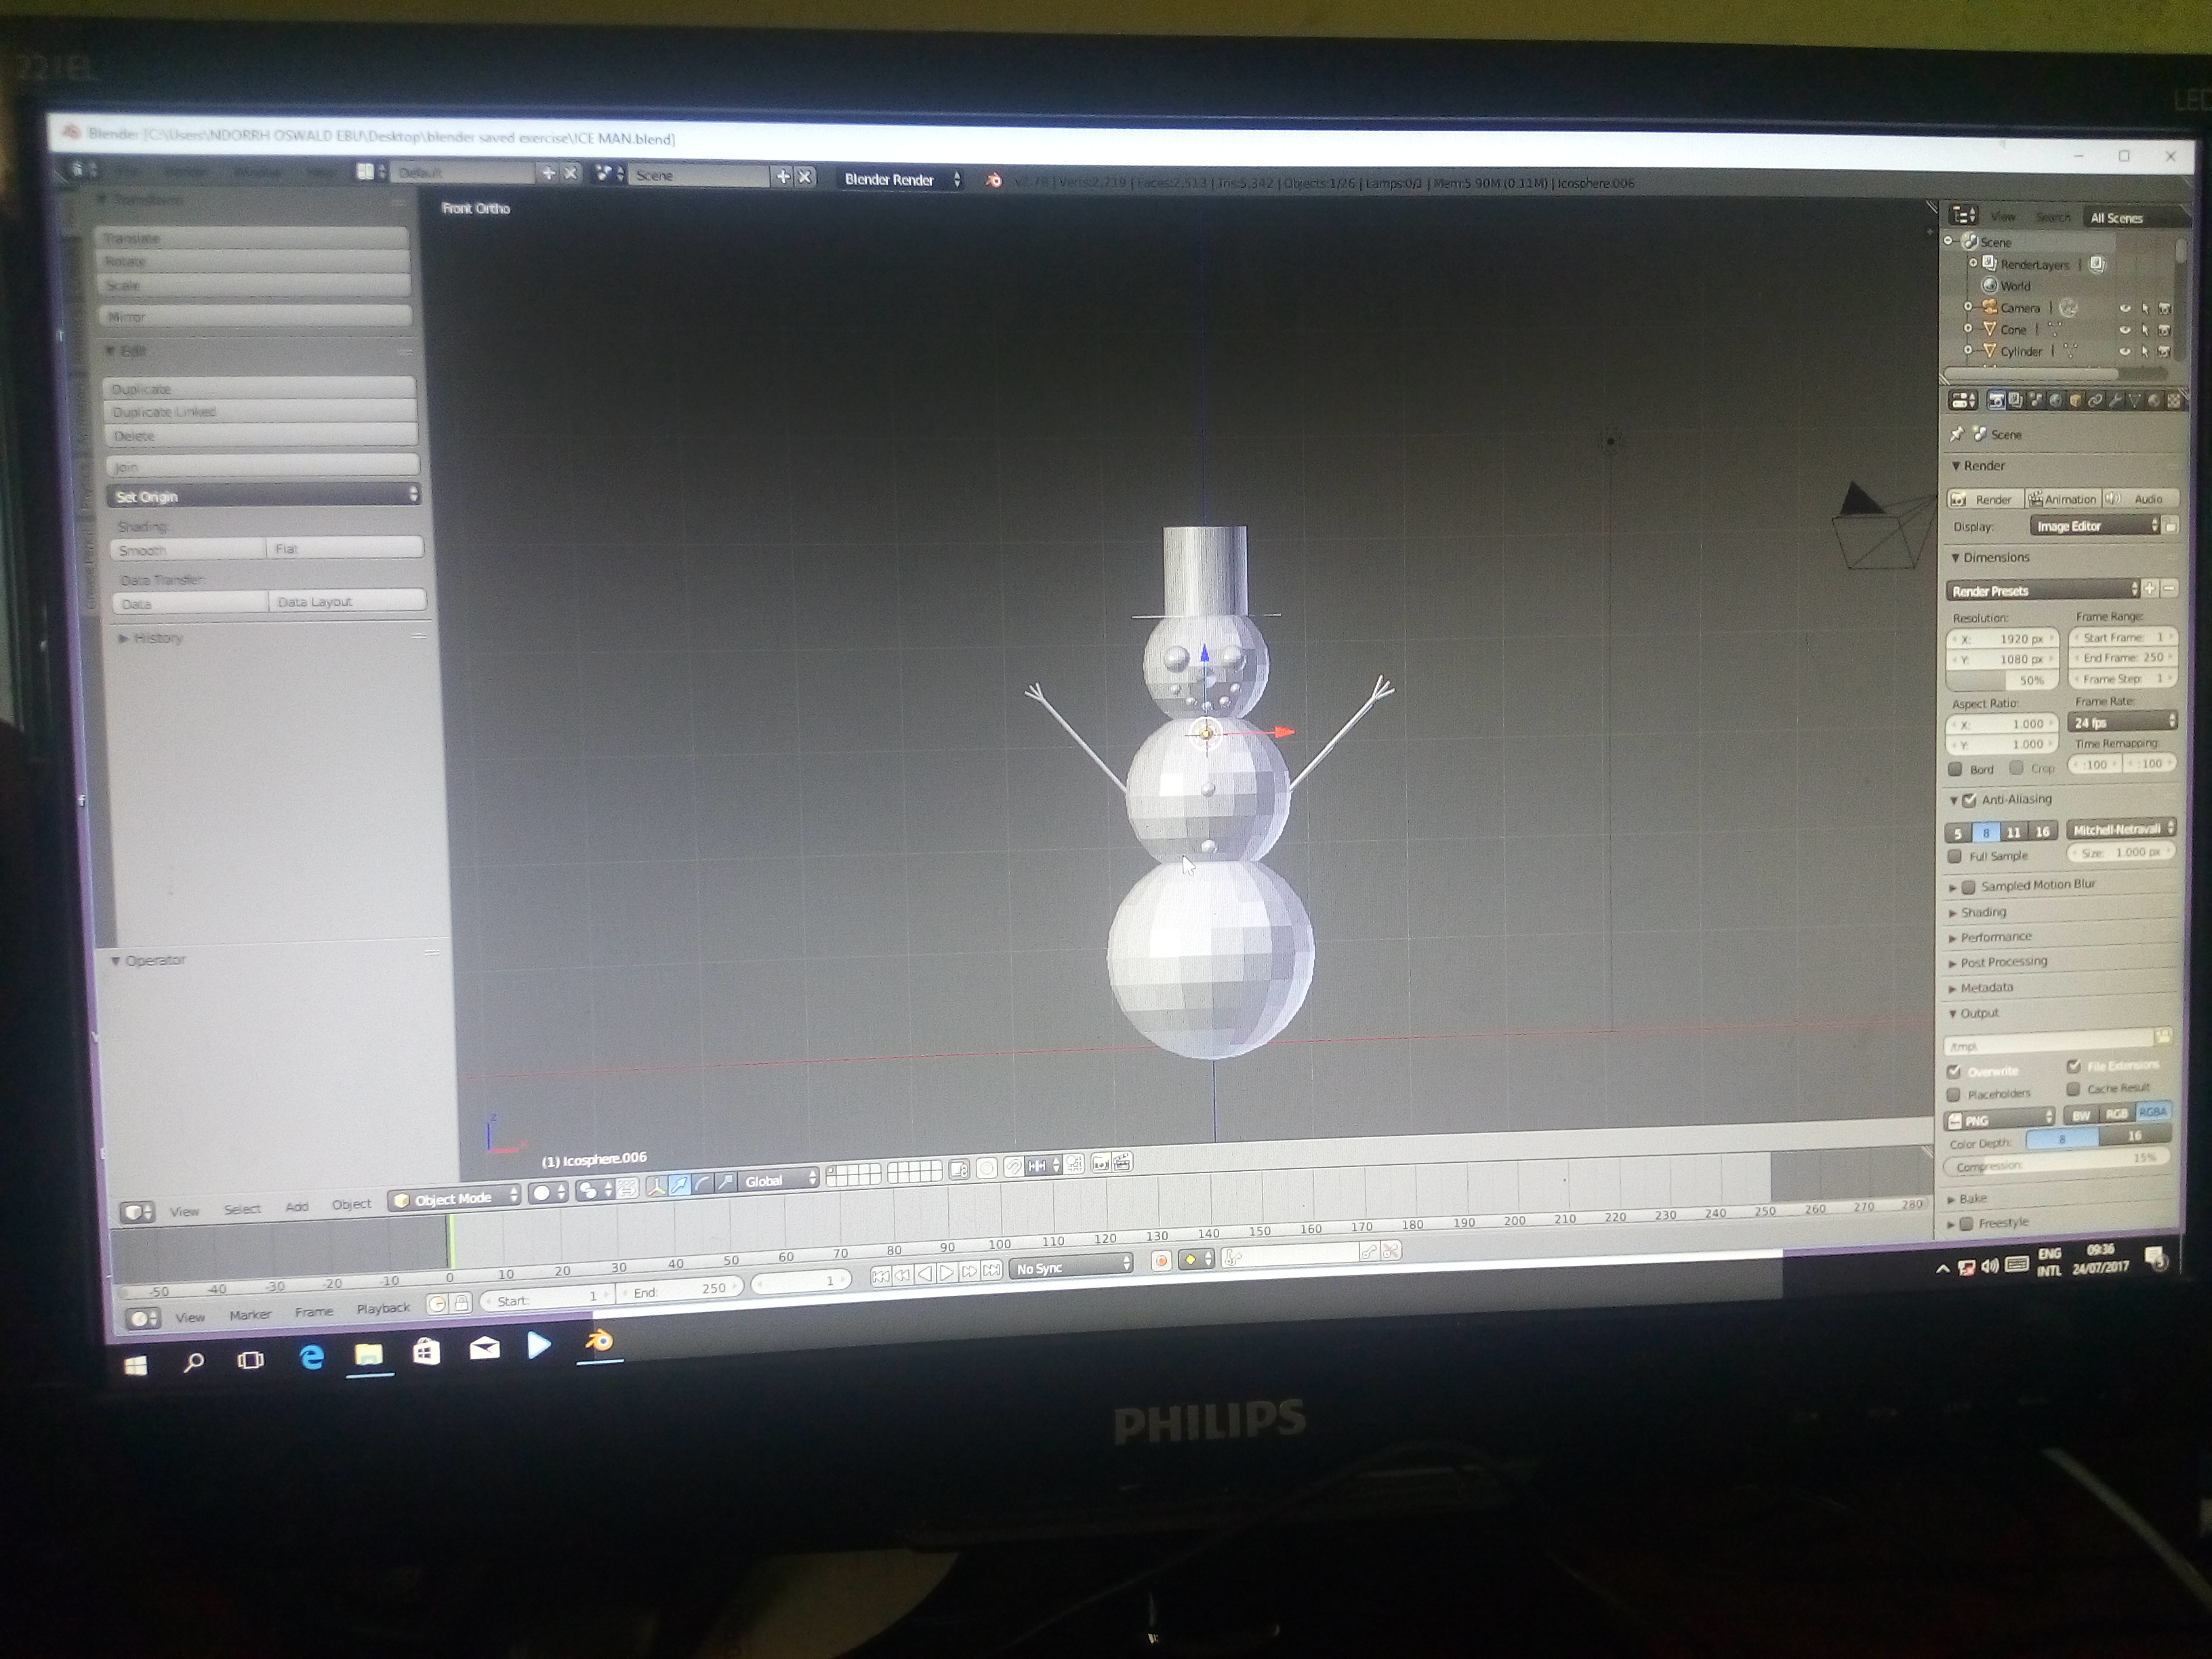
Task: Click the auto-keyframe record button
Action: pos(1161,1260)
